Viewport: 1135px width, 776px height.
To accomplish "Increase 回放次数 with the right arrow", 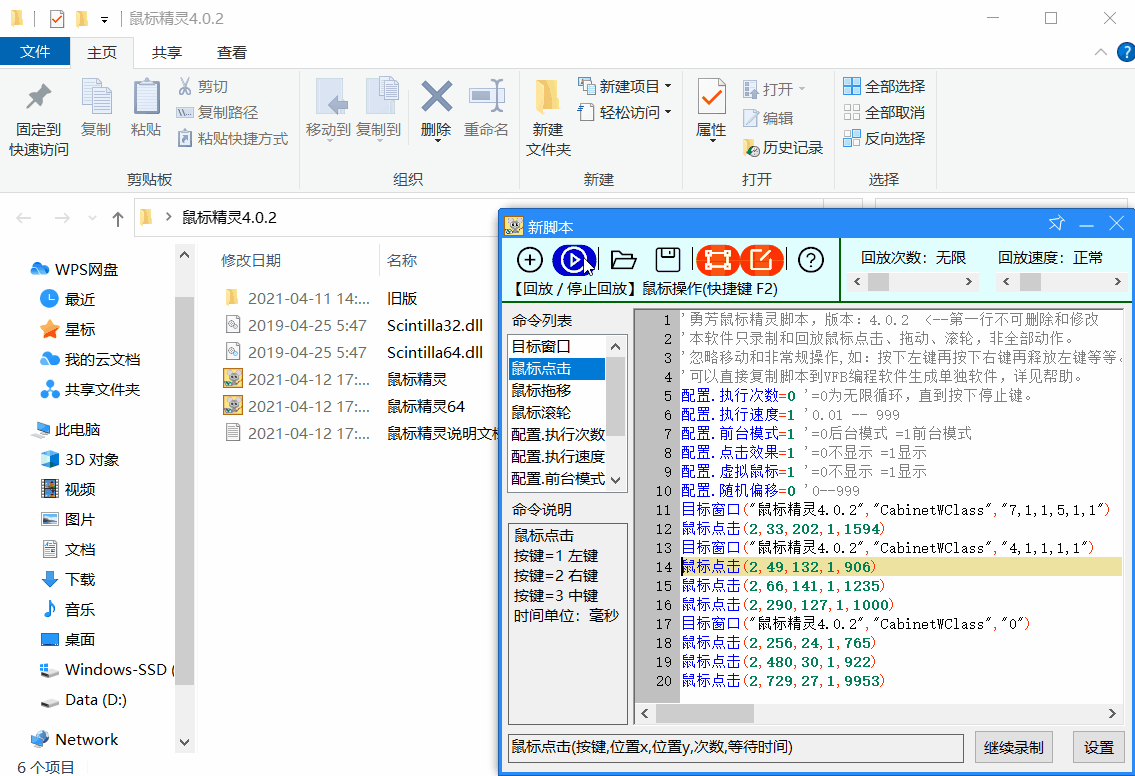I will coord(969,282).
